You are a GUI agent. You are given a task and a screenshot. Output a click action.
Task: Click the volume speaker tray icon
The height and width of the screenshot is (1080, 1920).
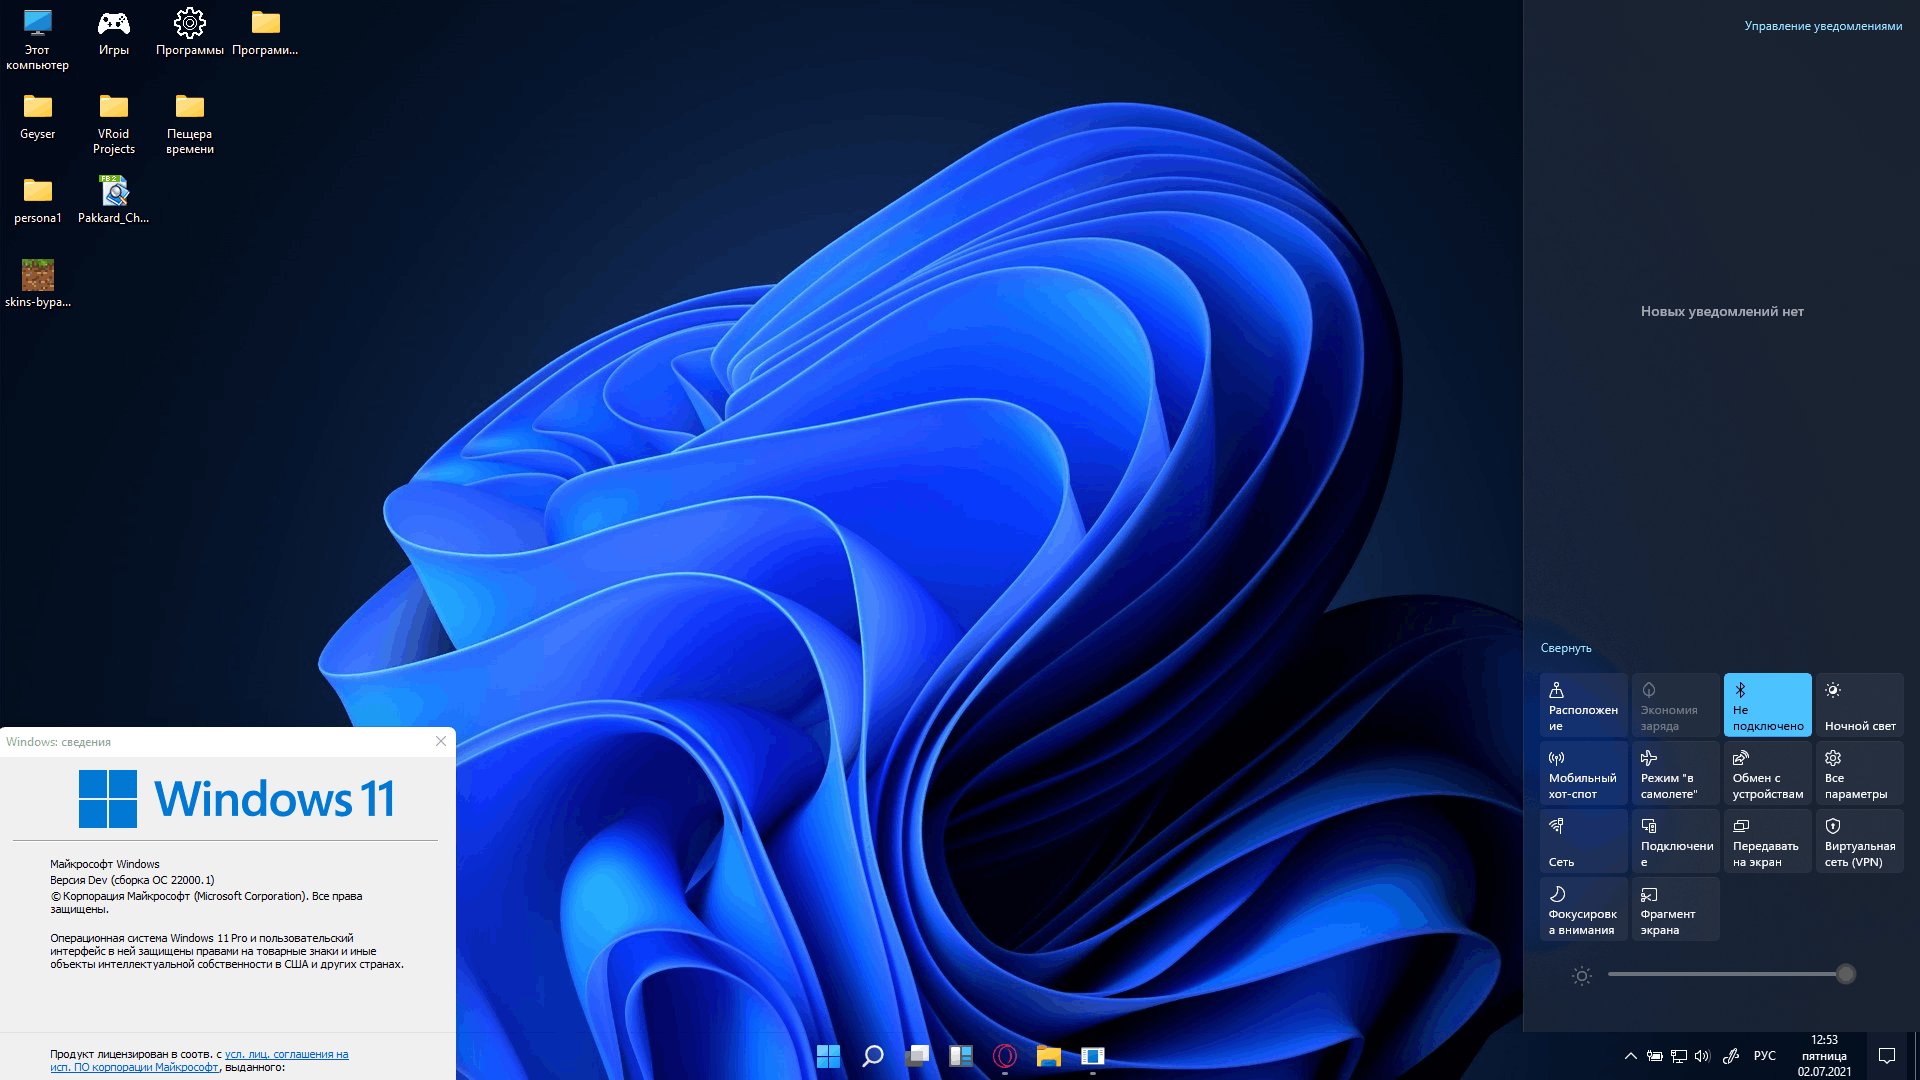1702,1056
